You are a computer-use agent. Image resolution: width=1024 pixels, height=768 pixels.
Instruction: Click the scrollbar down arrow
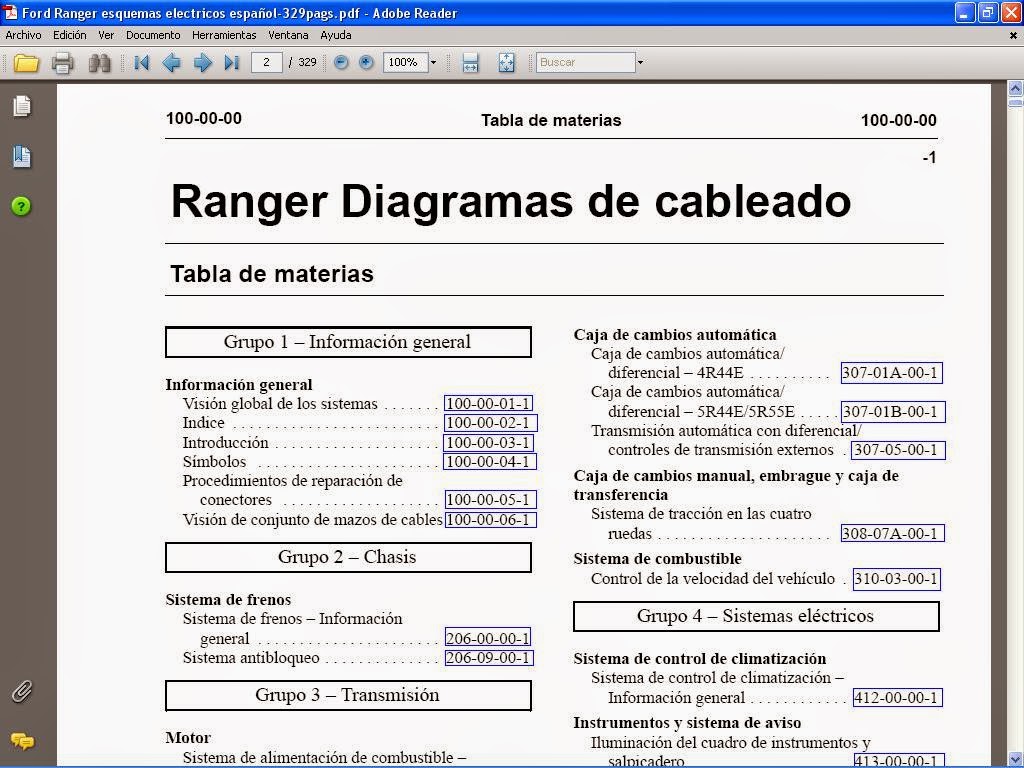point(1016,758)
